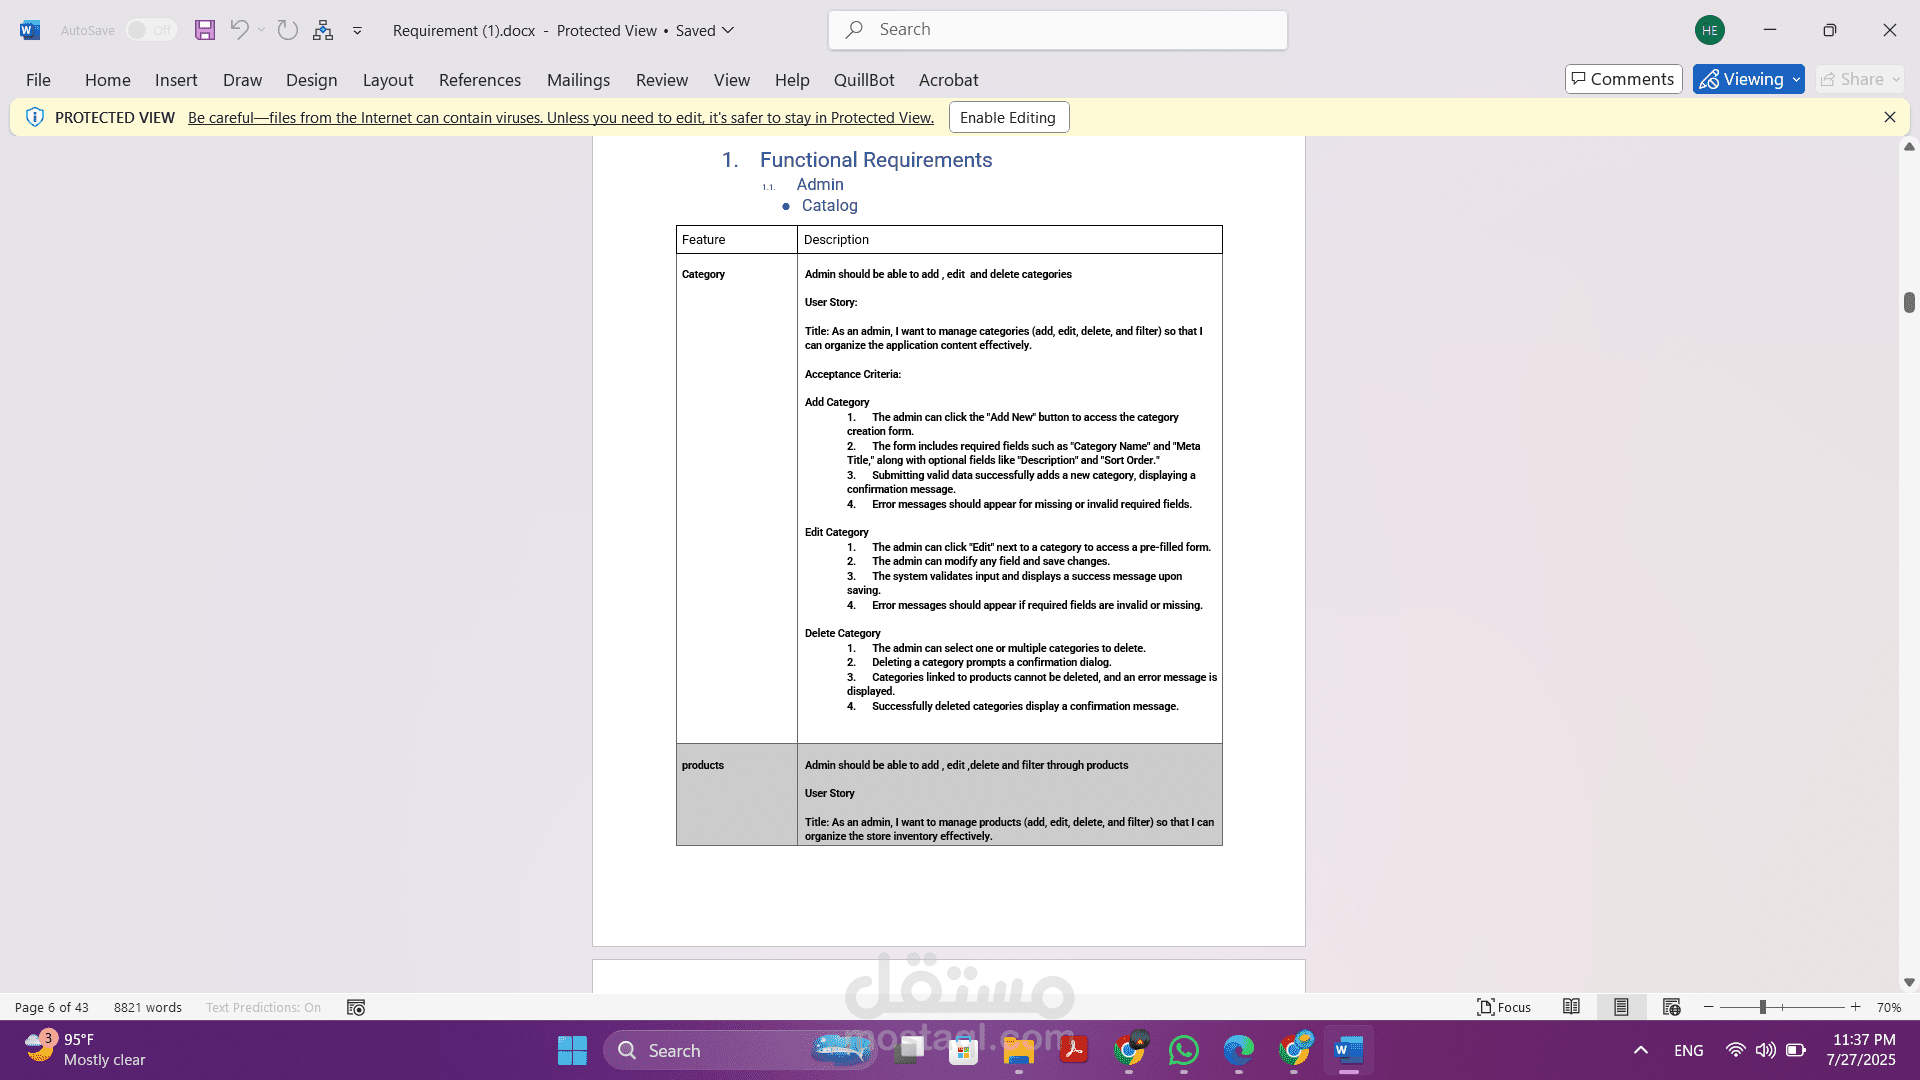The width and height of the screenshot is (1920, 1080).
Task: Click the organization chart quick access icon
Action: 323,30
